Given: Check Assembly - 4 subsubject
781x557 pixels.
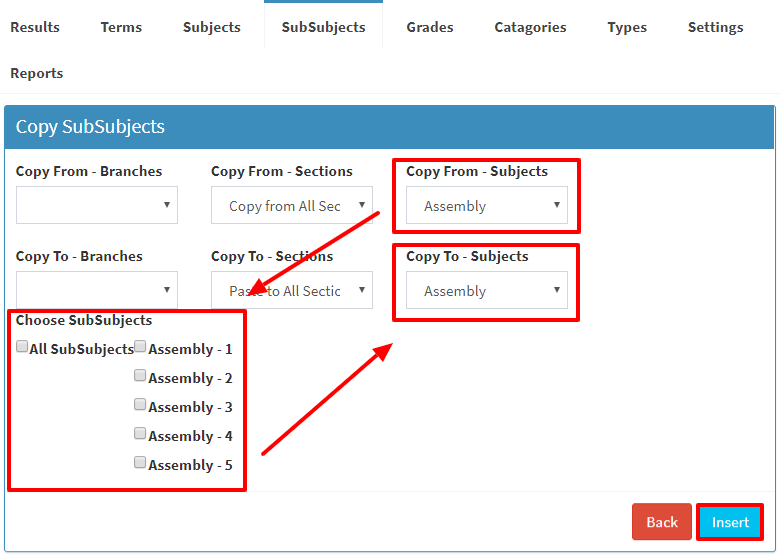Looking at the screenshot, I should click(140, 433).
